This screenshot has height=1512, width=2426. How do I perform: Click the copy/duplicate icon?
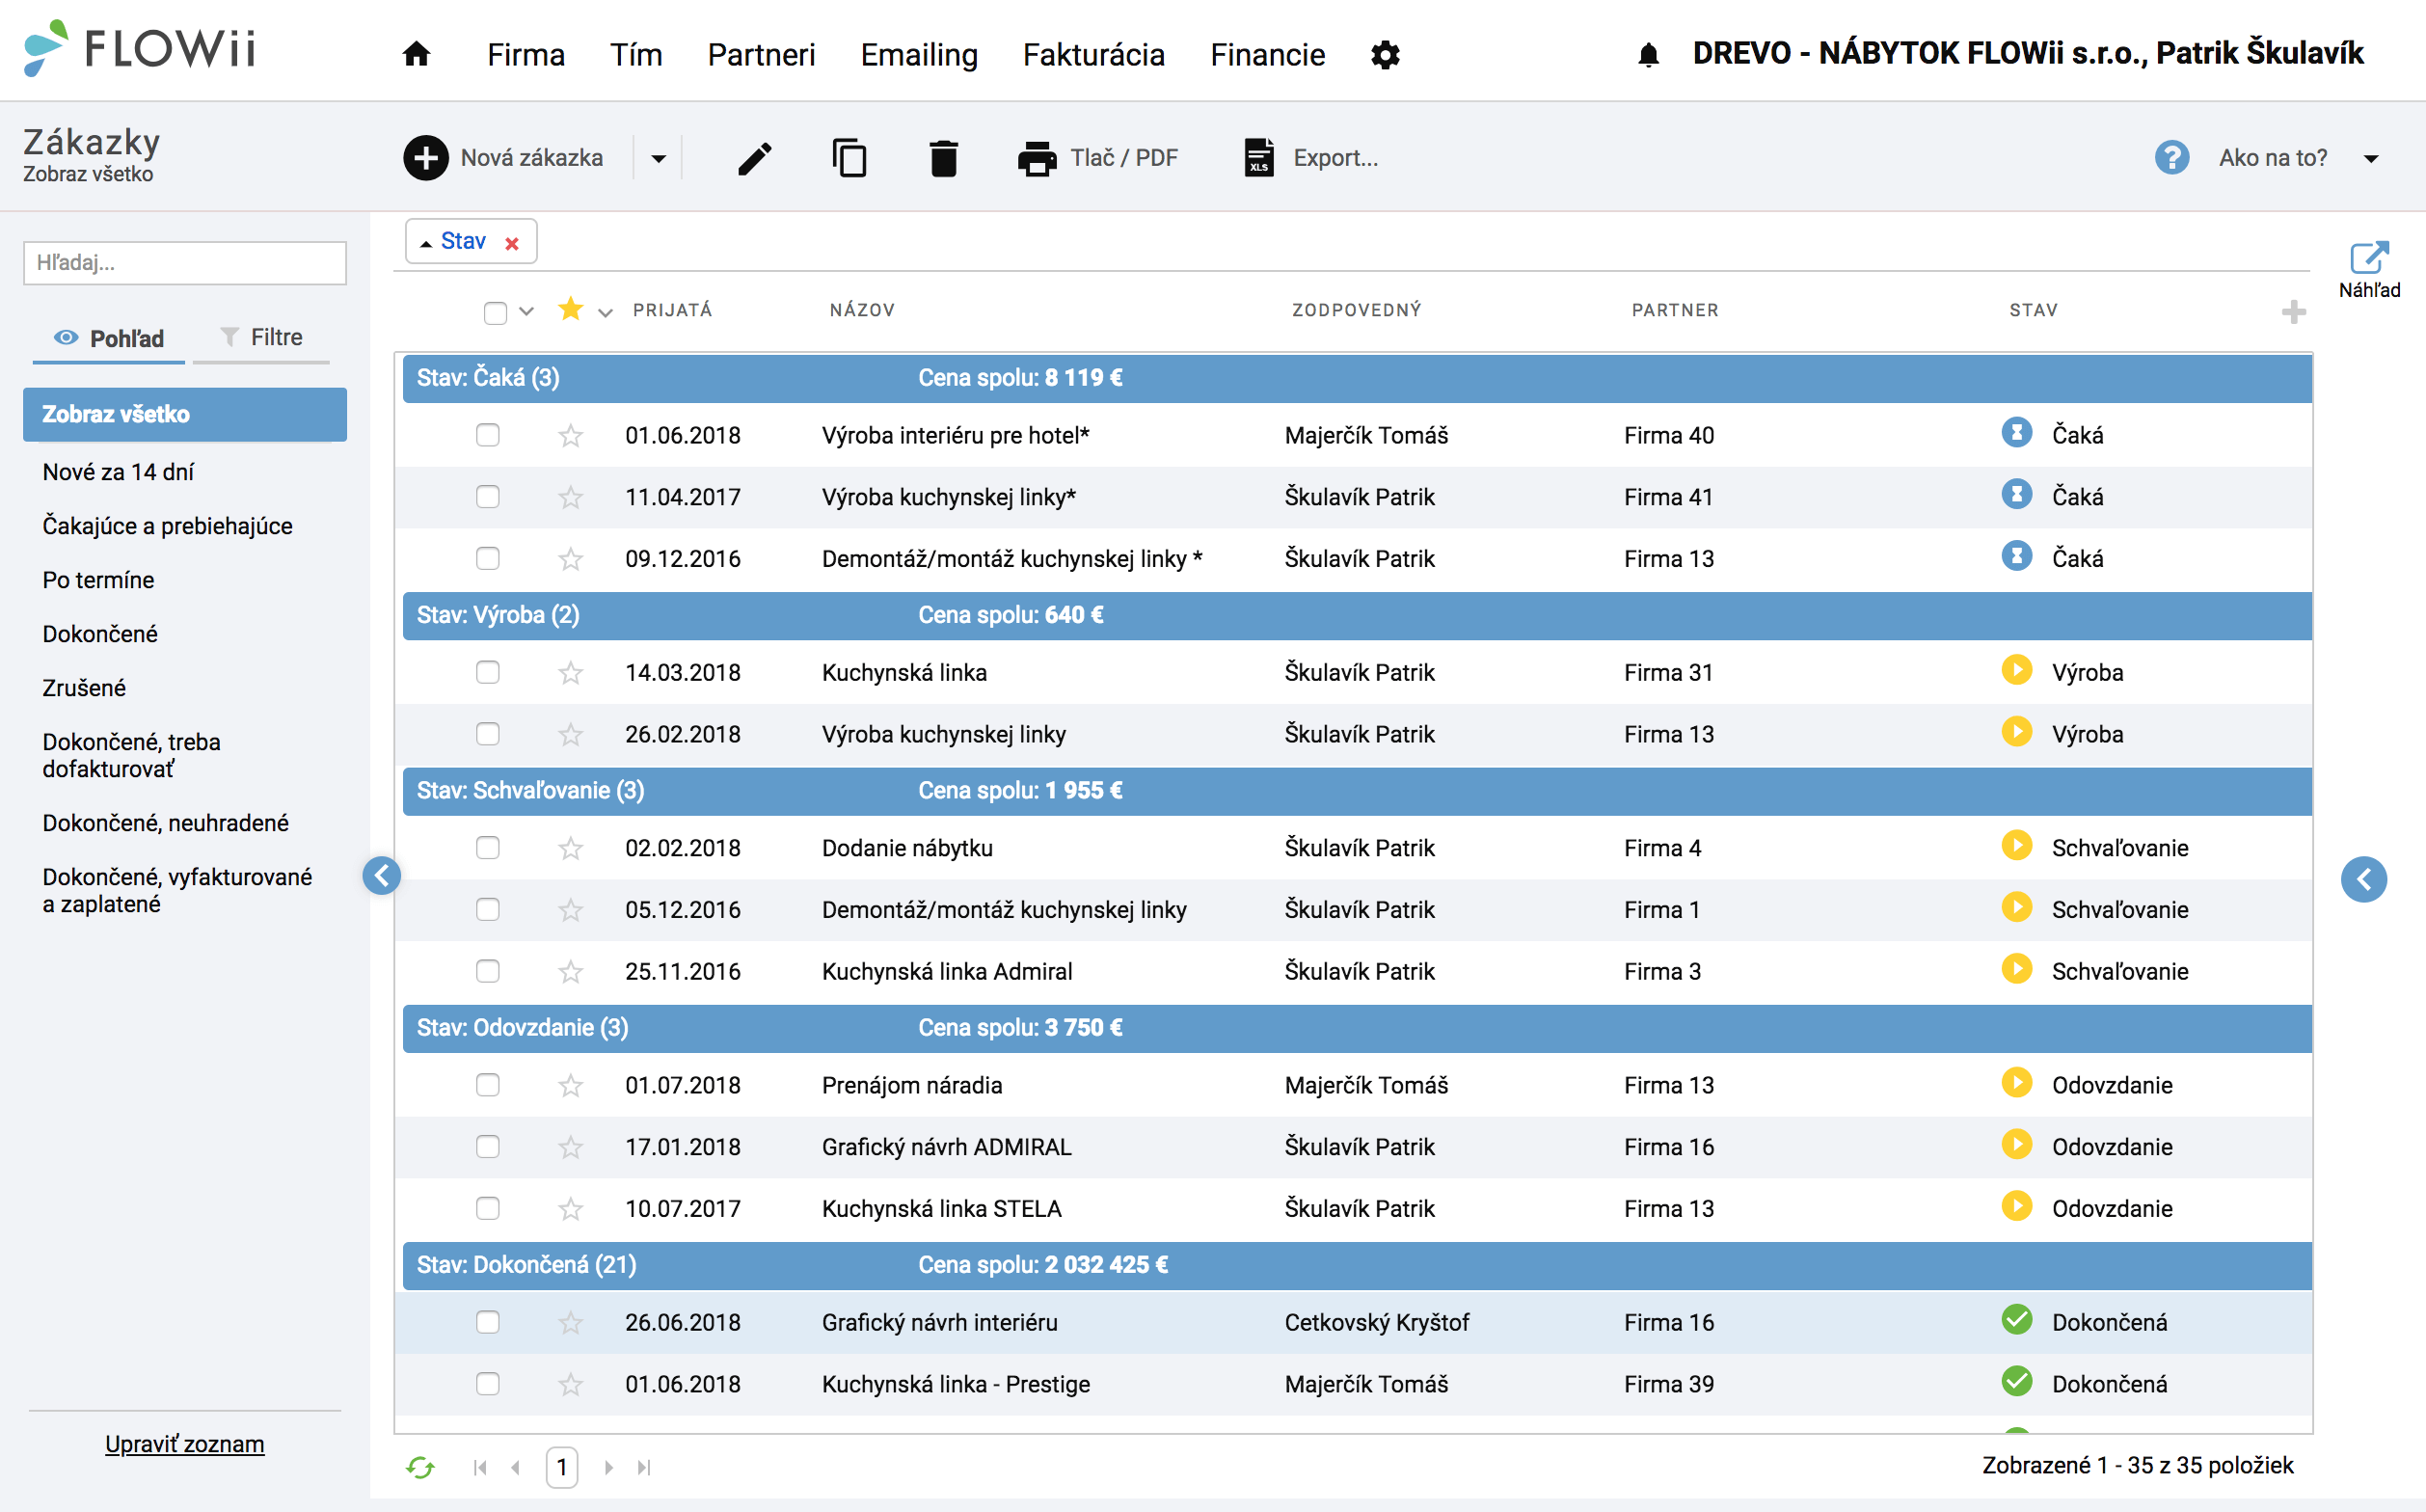[849, 158]
